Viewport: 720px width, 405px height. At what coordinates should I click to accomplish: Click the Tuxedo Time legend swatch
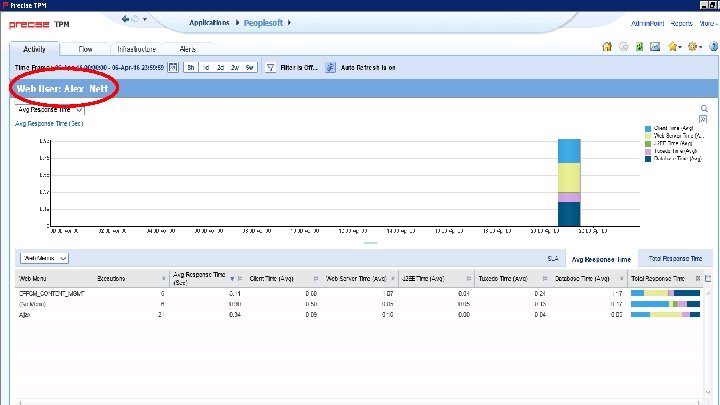coord(648,152)
